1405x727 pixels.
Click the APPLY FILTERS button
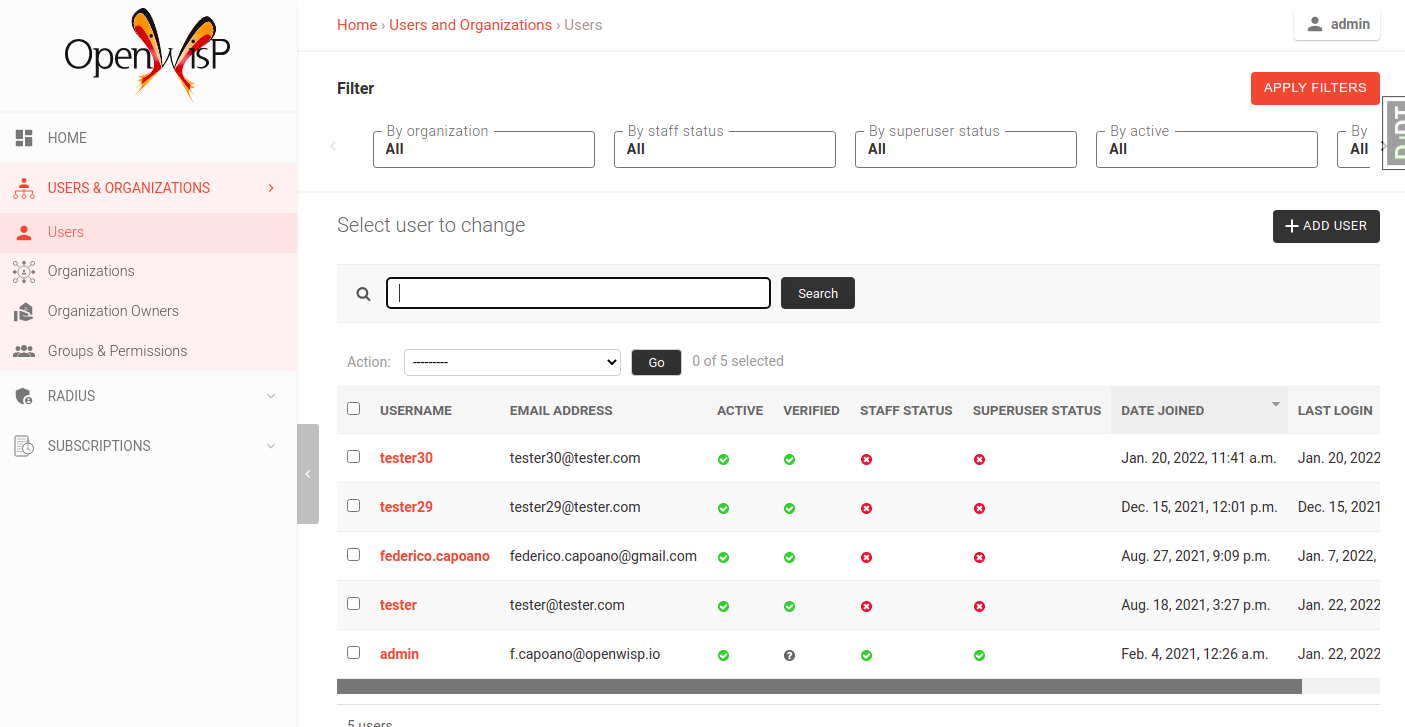[1315, 88]
